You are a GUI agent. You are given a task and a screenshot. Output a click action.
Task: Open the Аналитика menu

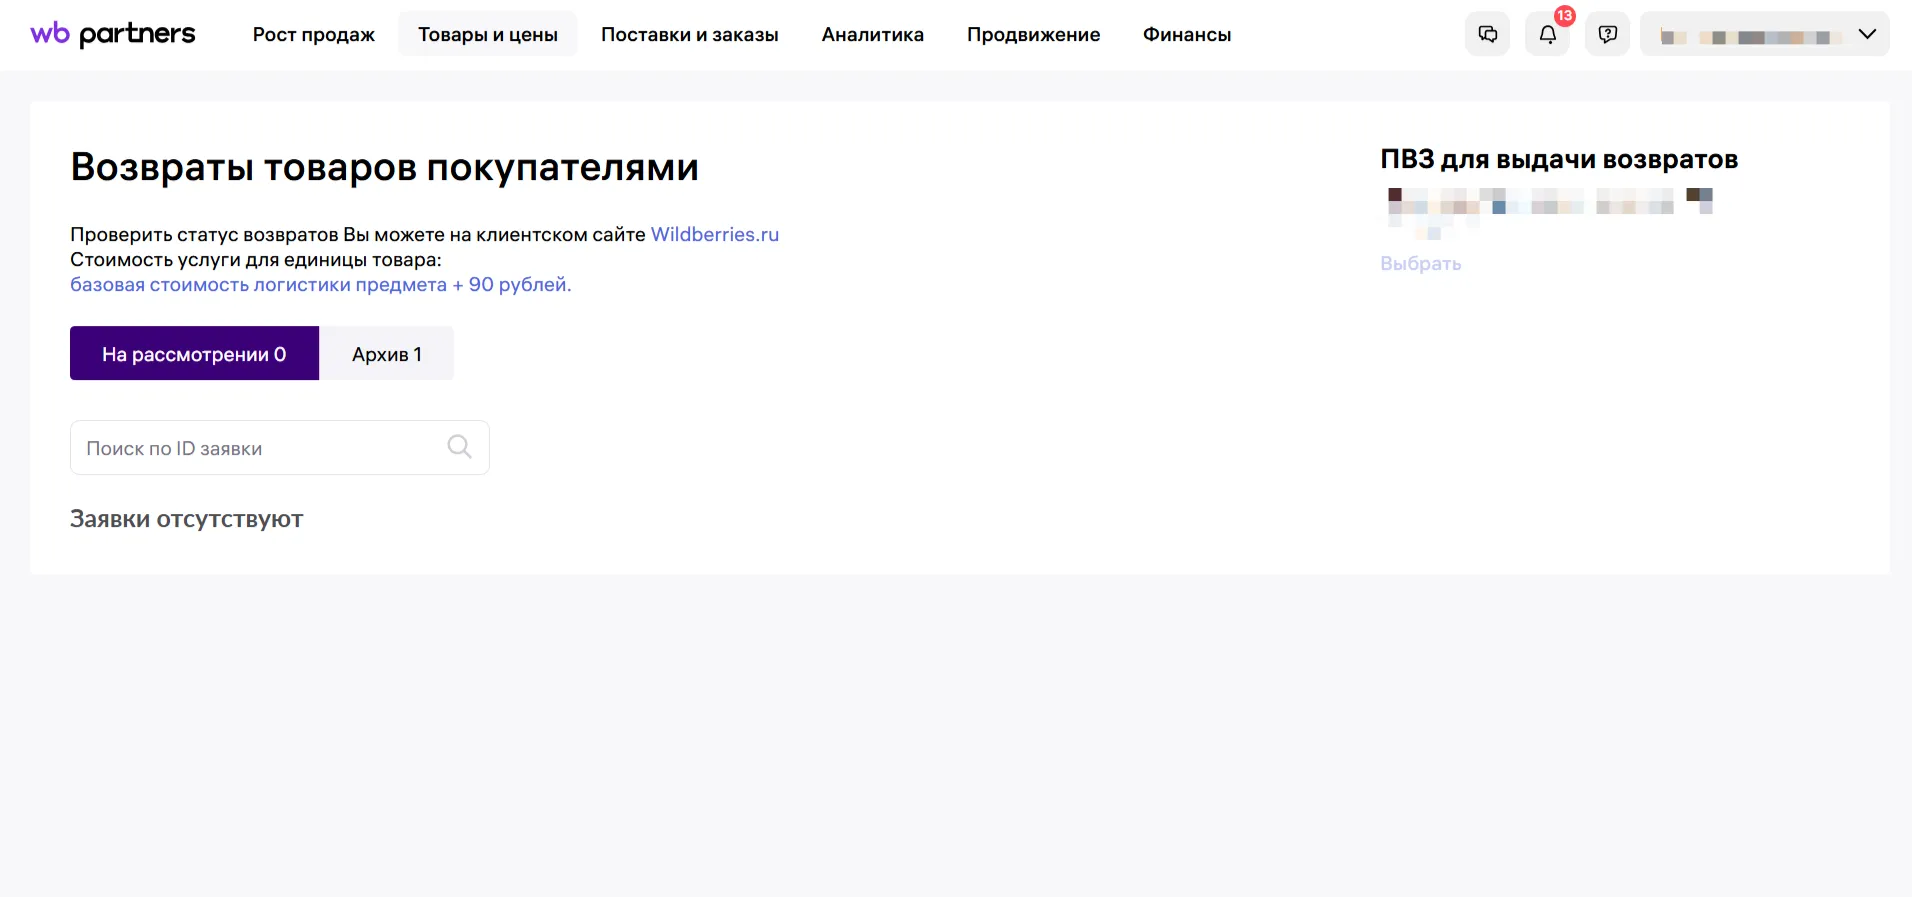point(872,35)
